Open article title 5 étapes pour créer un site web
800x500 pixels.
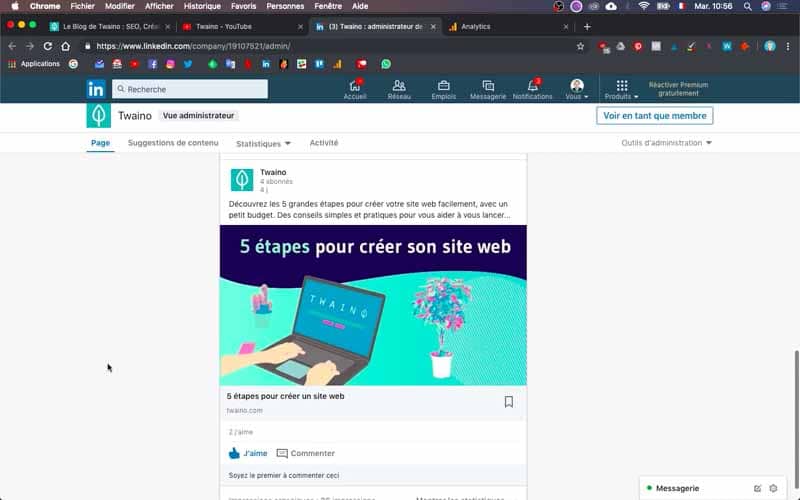point(285,396)
